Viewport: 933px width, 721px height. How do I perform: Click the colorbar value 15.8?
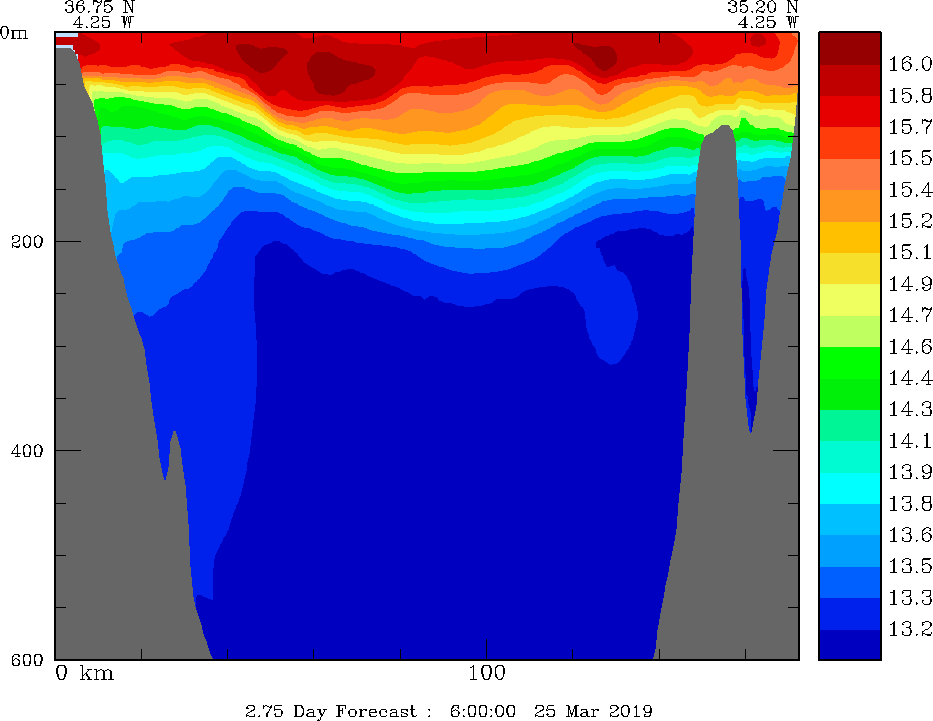coord(910,96)
